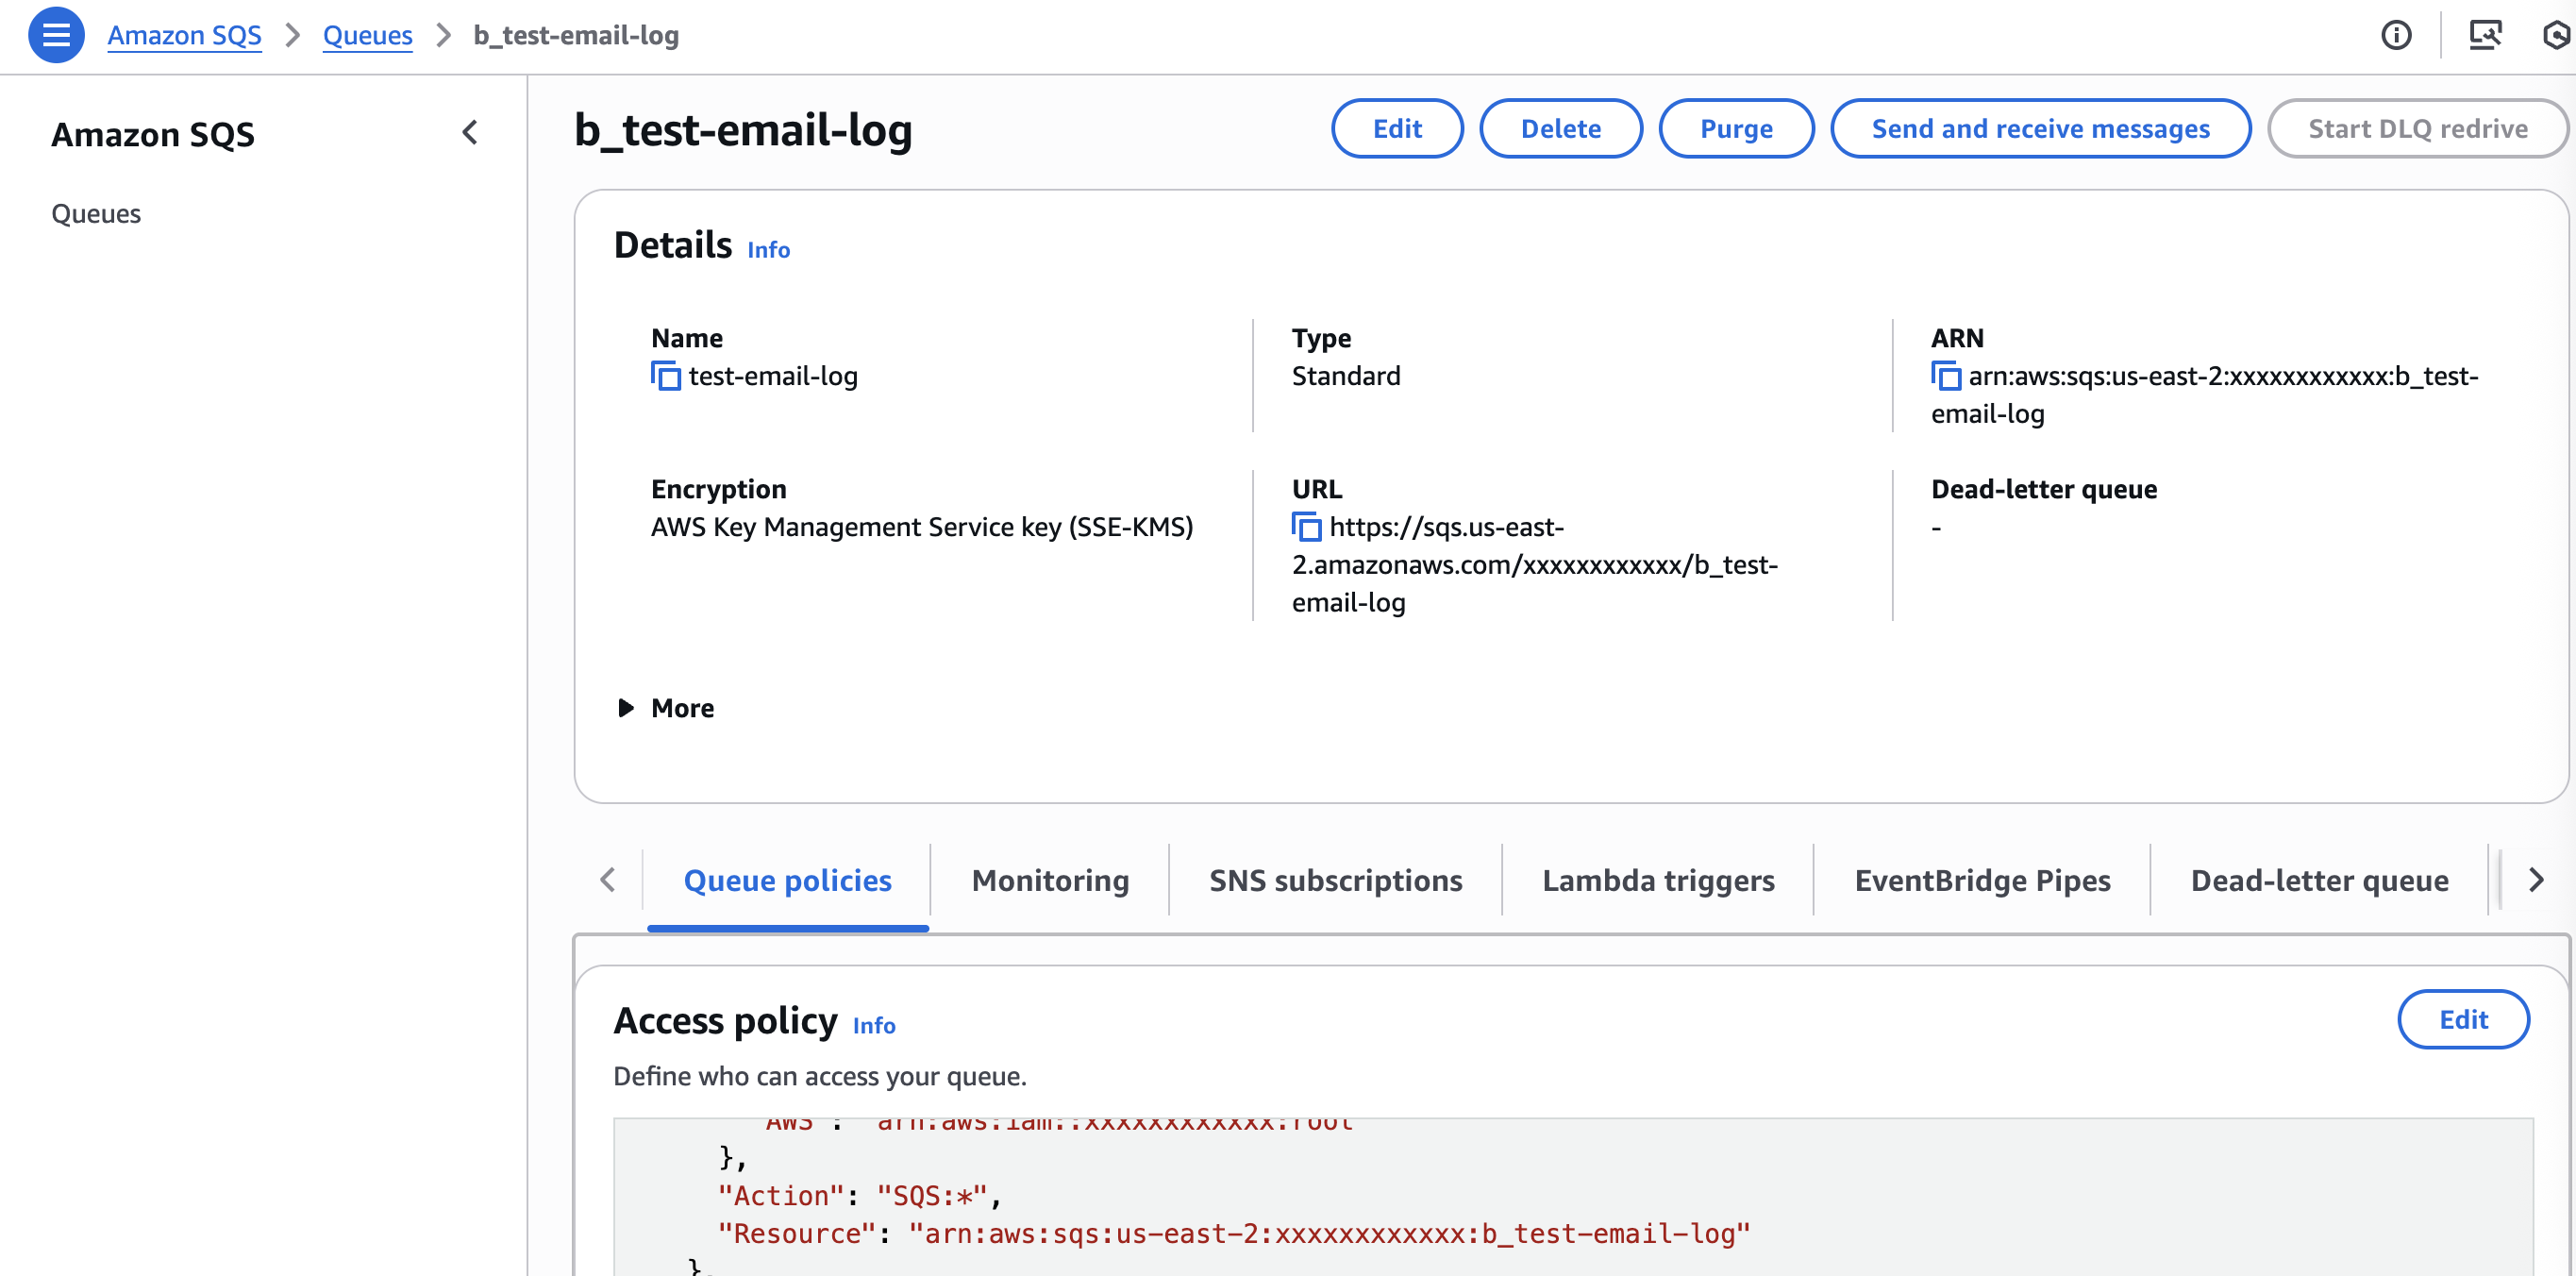Collapse the Amazon SQS side panel
The height and width of the screenshot is (1276, 2576).
click(470, 132)
